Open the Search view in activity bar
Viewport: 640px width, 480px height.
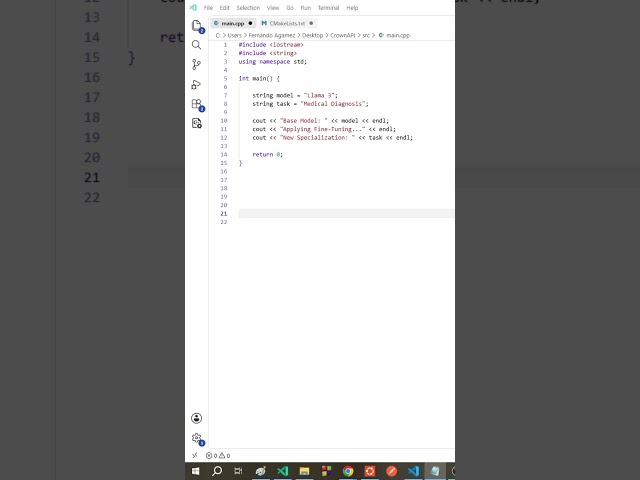[196, 45]
